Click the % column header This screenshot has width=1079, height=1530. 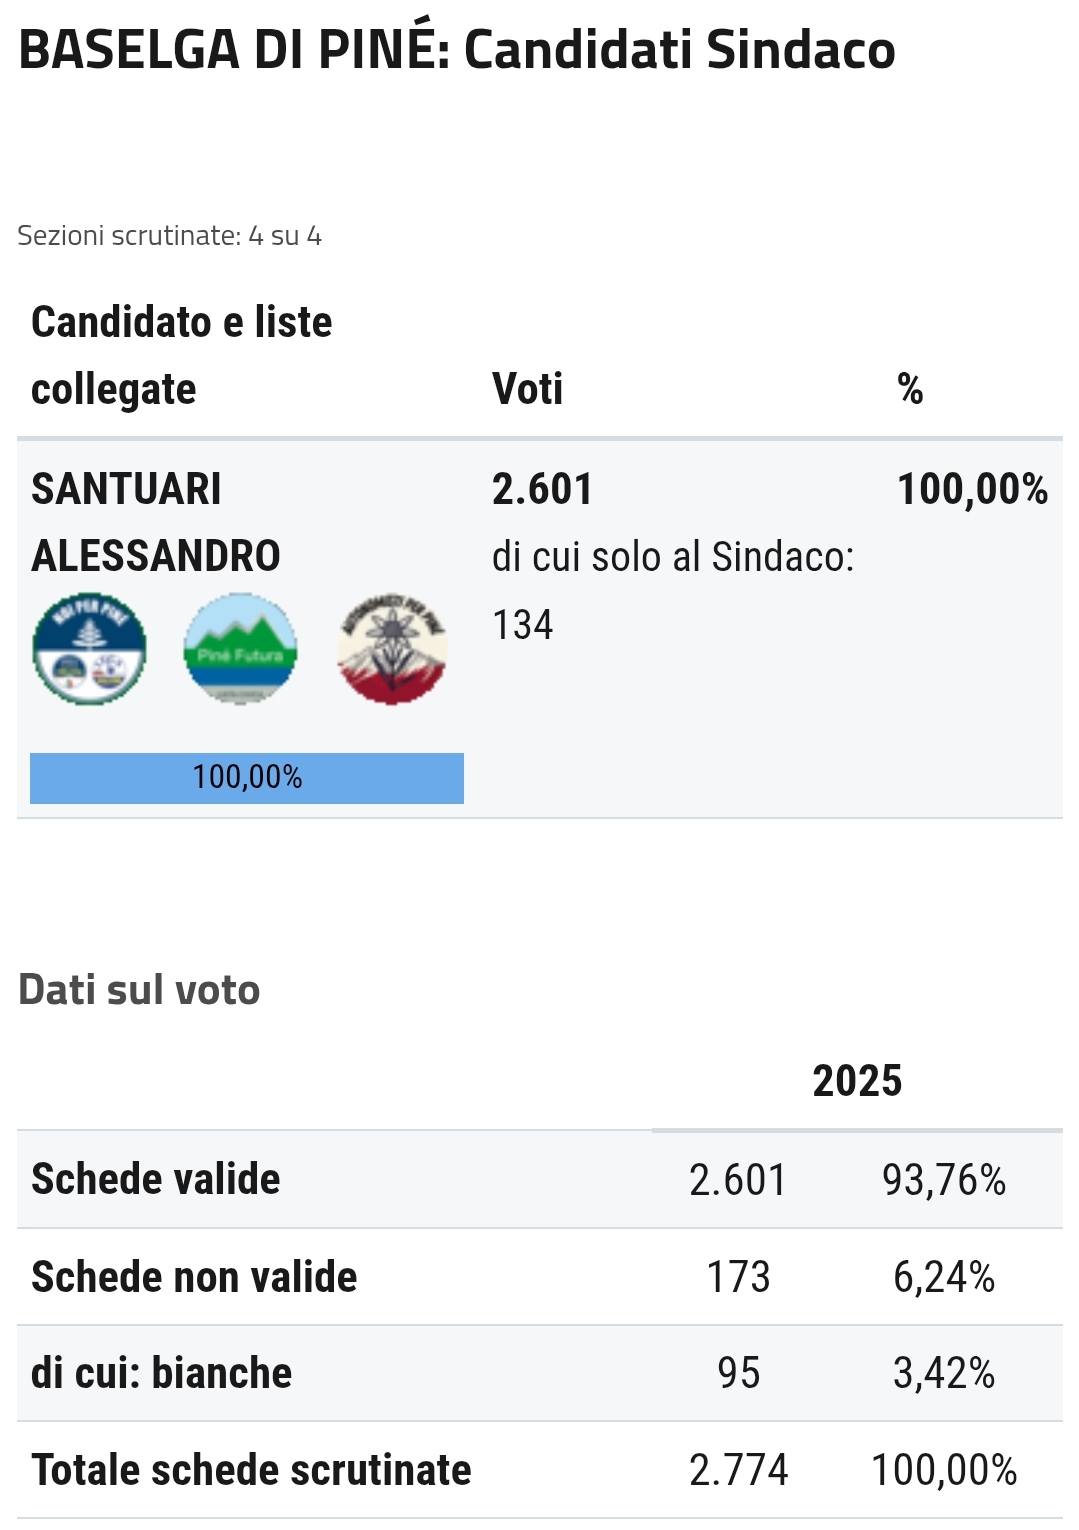910,389
